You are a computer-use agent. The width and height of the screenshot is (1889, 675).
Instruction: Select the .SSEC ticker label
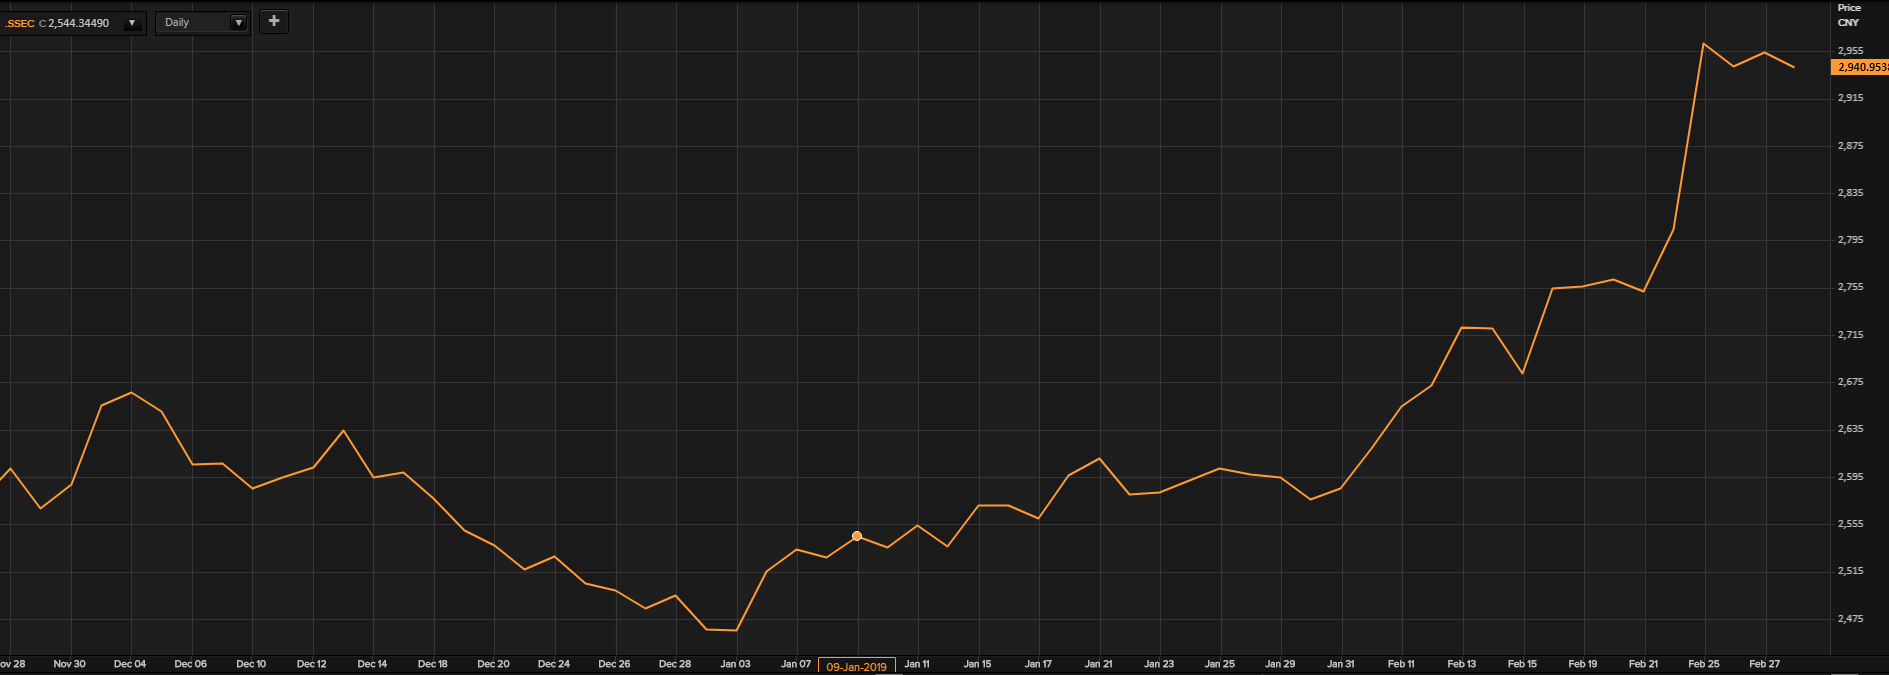[20, 23]
